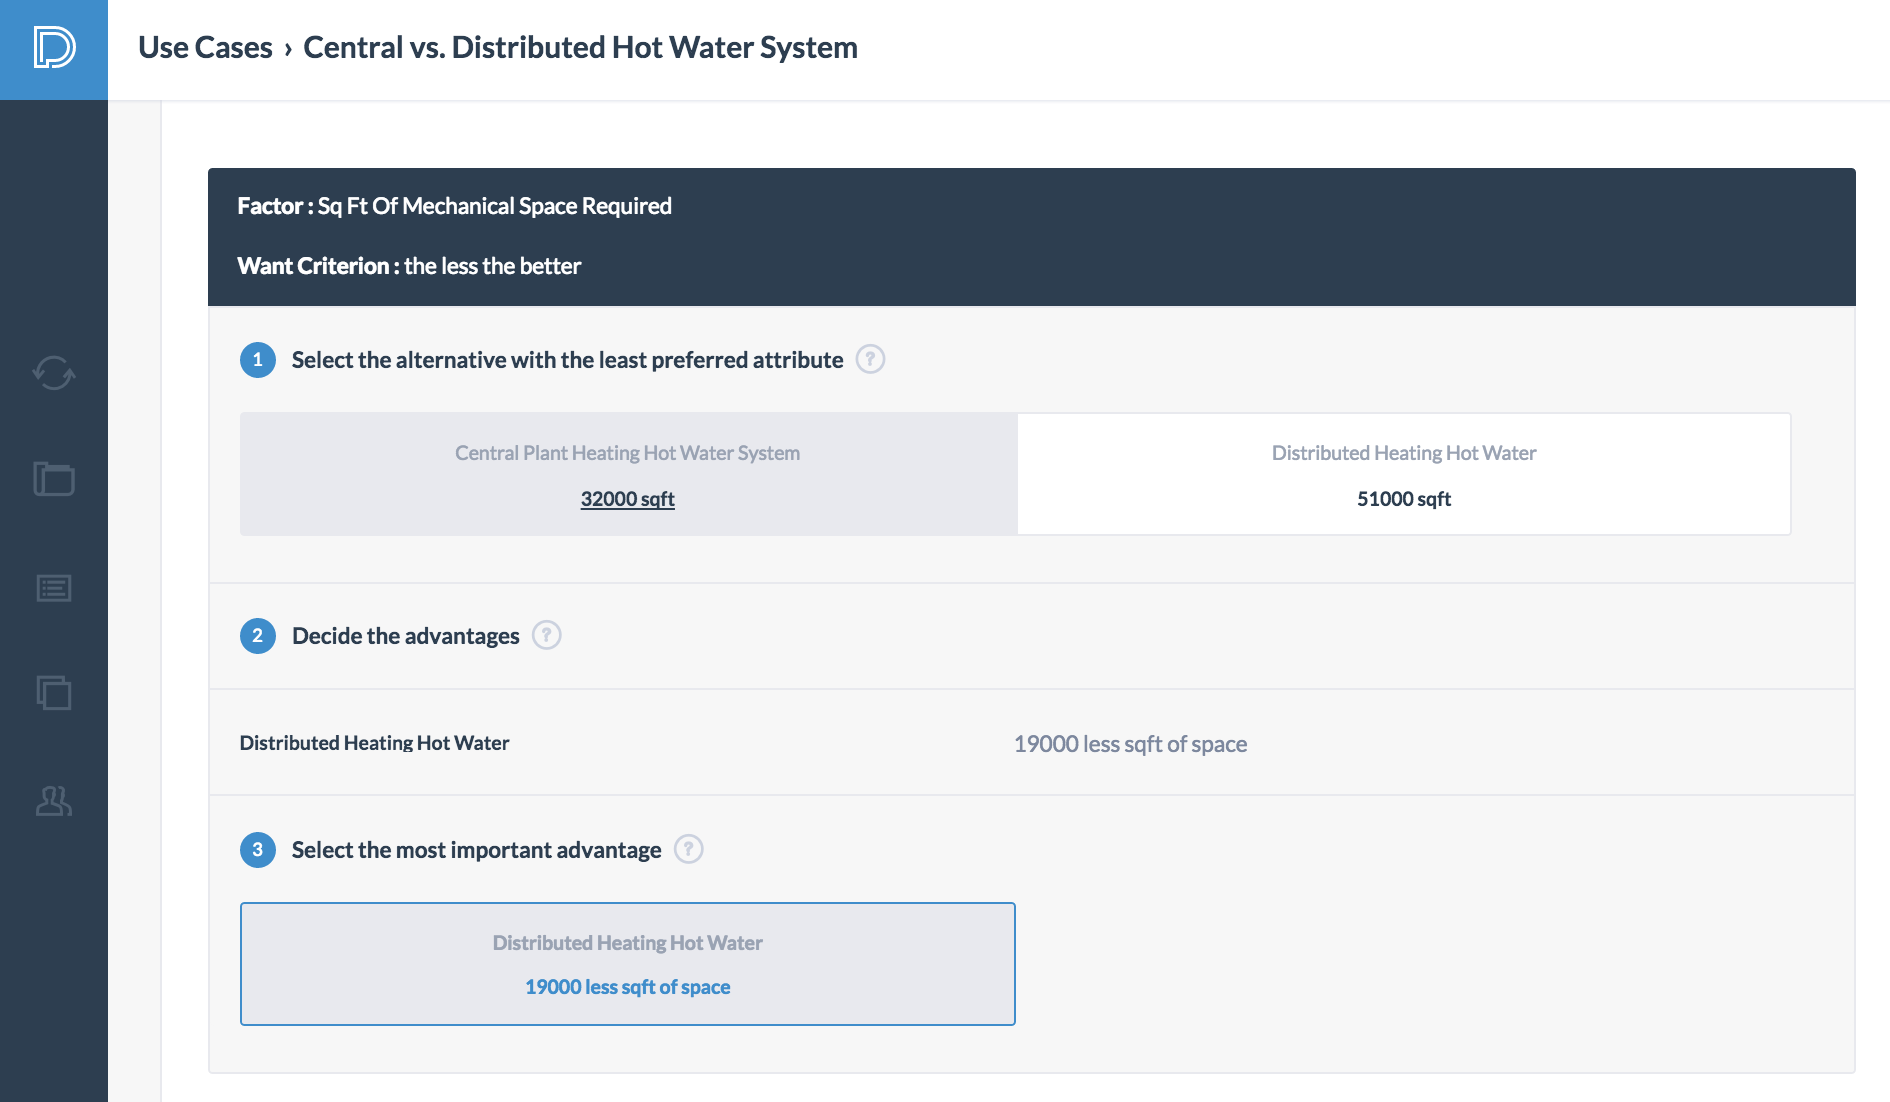Click Want Criterion: the less the better
The height and width of the screenshot is (1102, 1890).
(x=409, y=266)
